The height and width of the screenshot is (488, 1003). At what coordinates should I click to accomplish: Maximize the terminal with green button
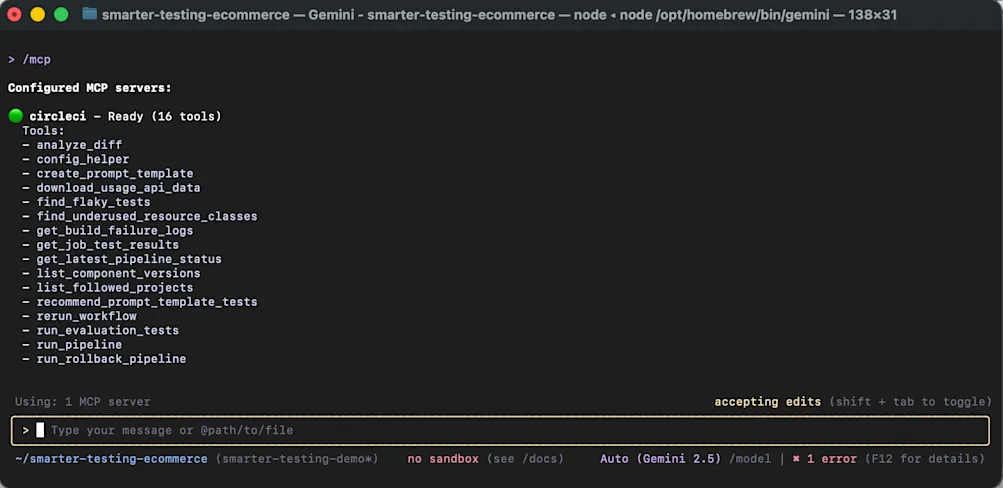(61, 14)
